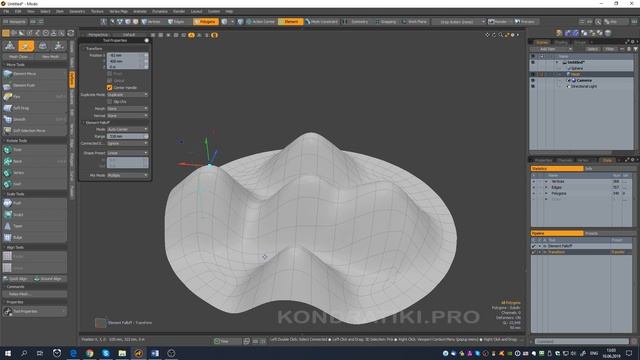
Task: Click the Position X value field
Action: [127, 55]
